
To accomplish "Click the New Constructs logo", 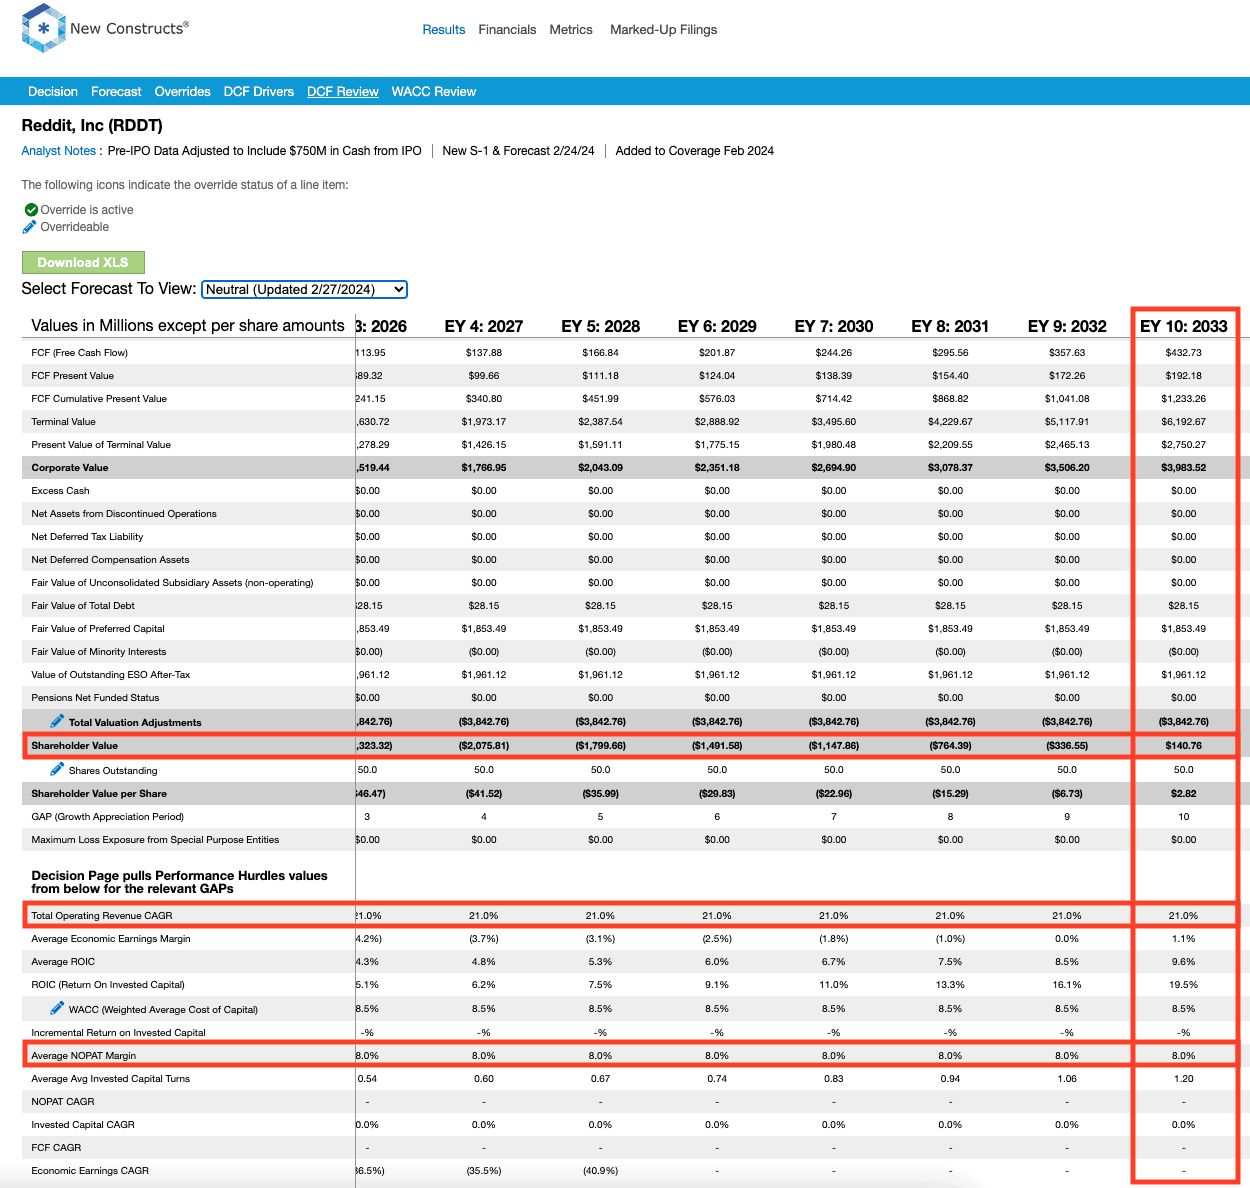I will click(x=105, y=28).
